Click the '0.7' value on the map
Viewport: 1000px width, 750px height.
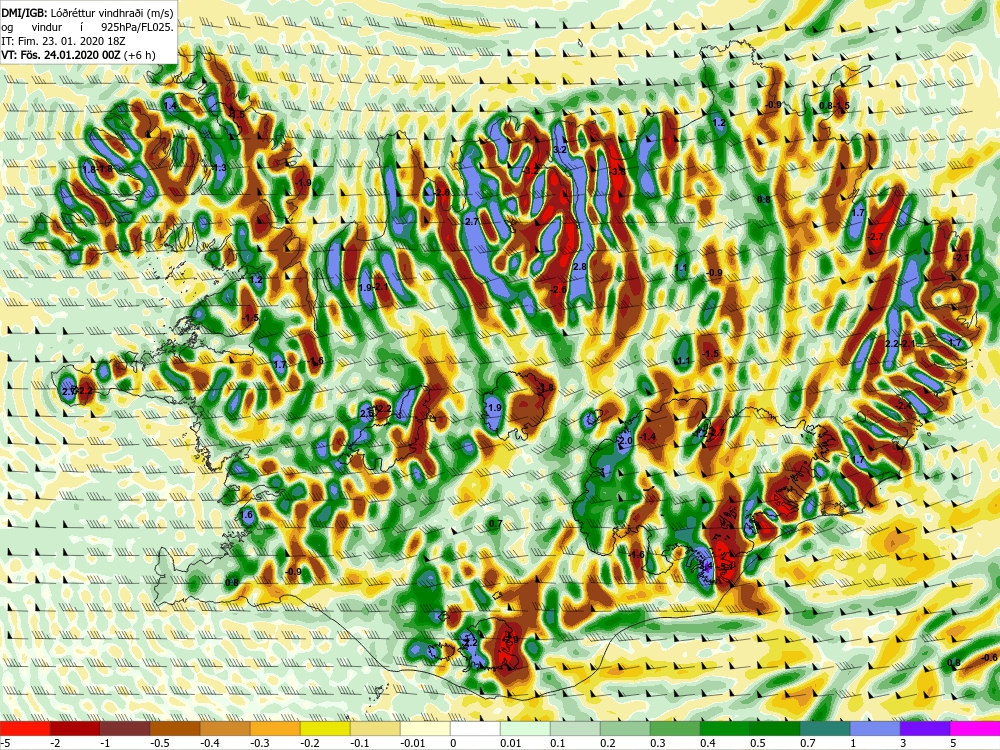pyautogui.click(x=495, y=524)
